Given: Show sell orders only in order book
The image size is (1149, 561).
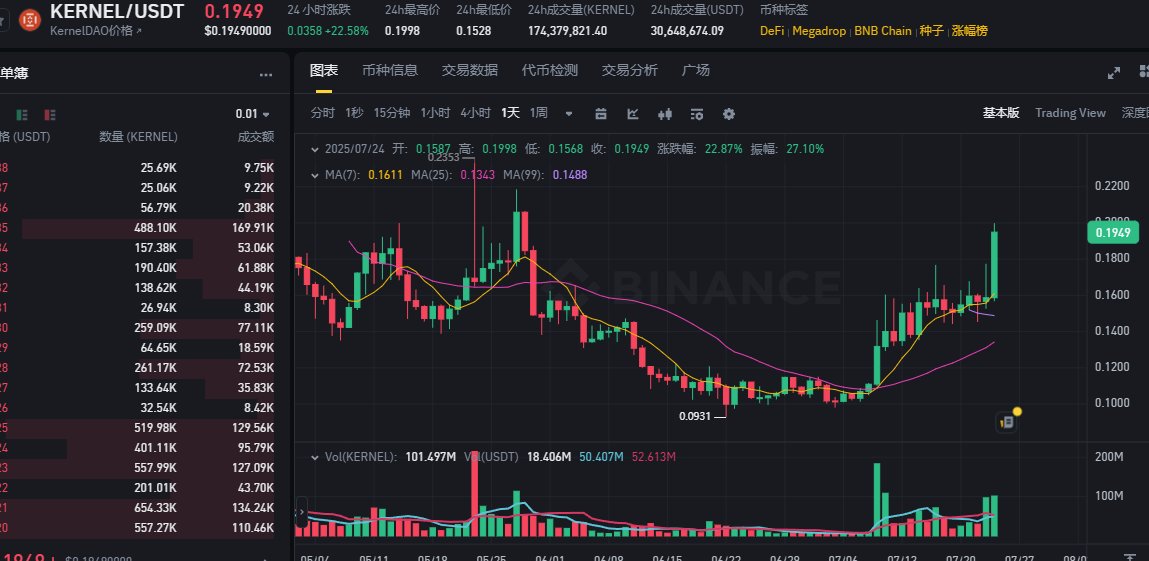Looking at the screenshot, I should point(50,114).
